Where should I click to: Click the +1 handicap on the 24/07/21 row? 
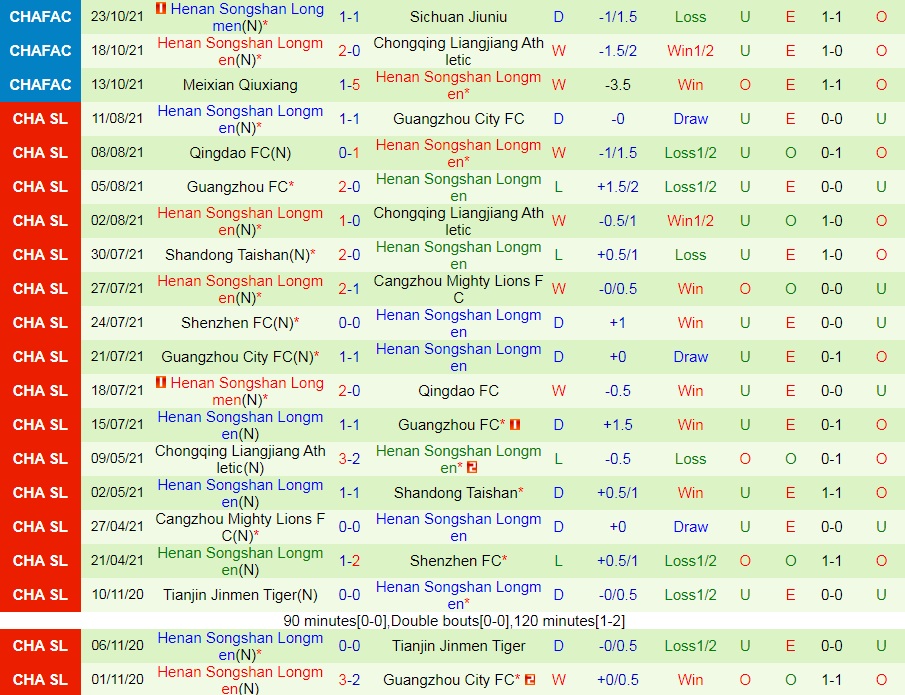pyautogui.click(x=618, y=323)
